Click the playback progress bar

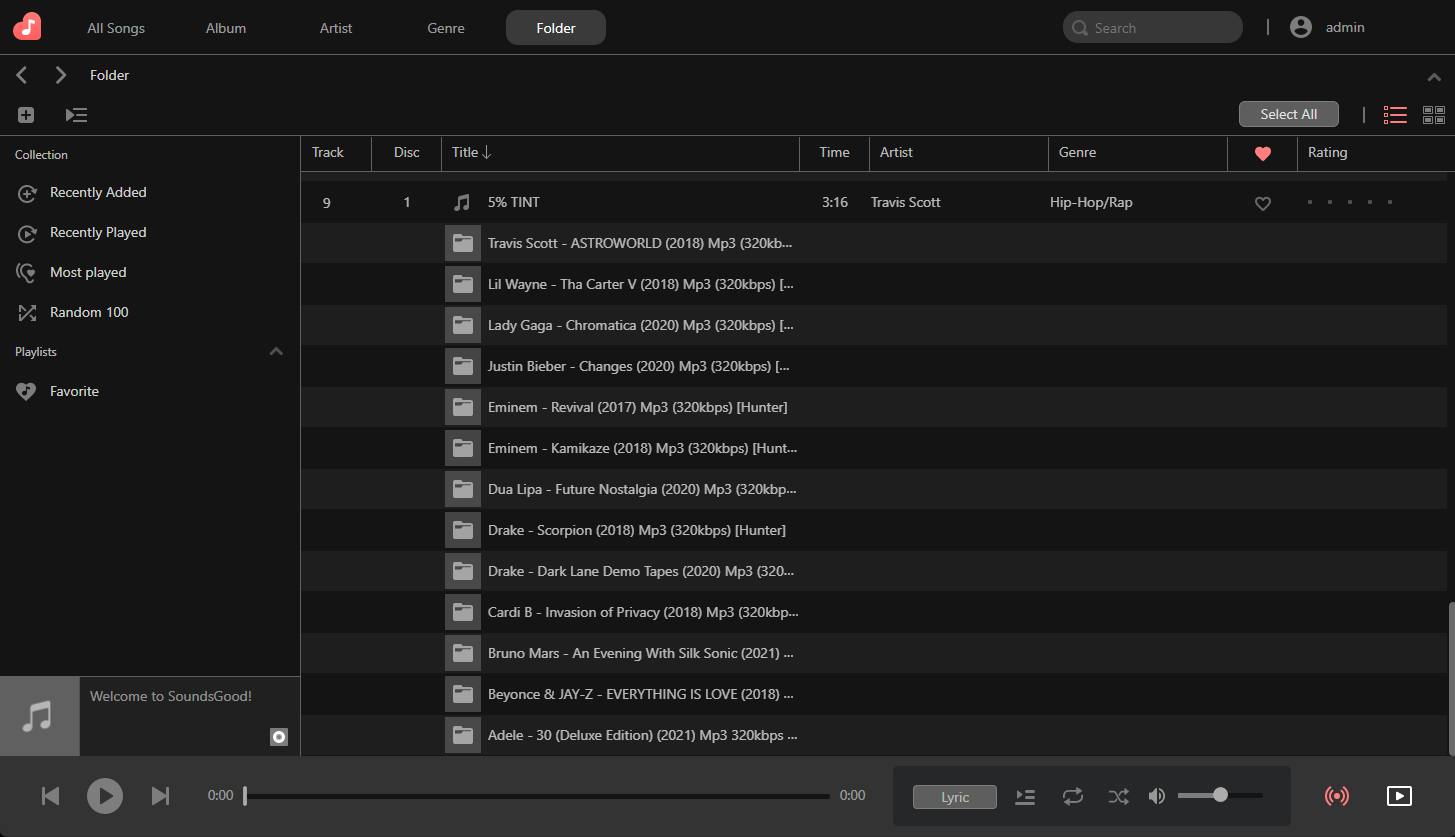click(x=537, y=796)
